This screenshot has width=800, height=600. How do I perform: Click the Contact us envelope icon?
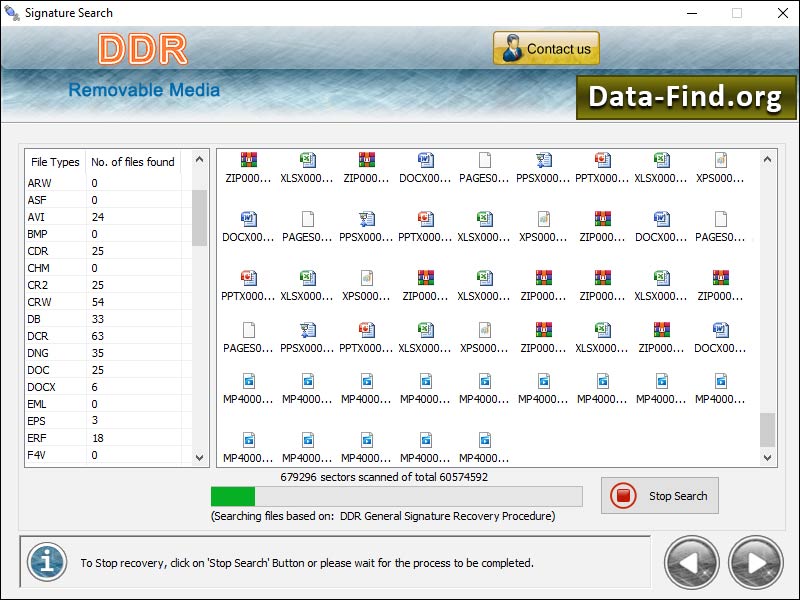(513, 47)
